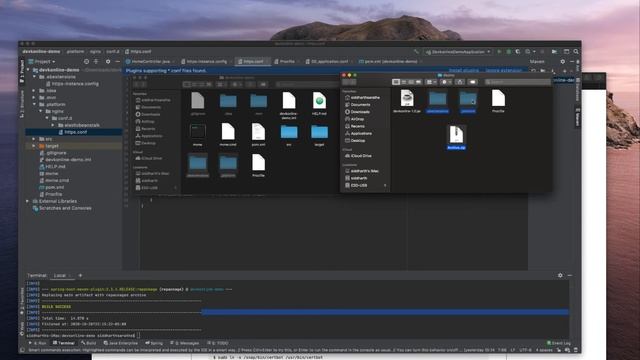Select Archive.zip in front Finder window
Screen dimensions: 640x360
456,138
